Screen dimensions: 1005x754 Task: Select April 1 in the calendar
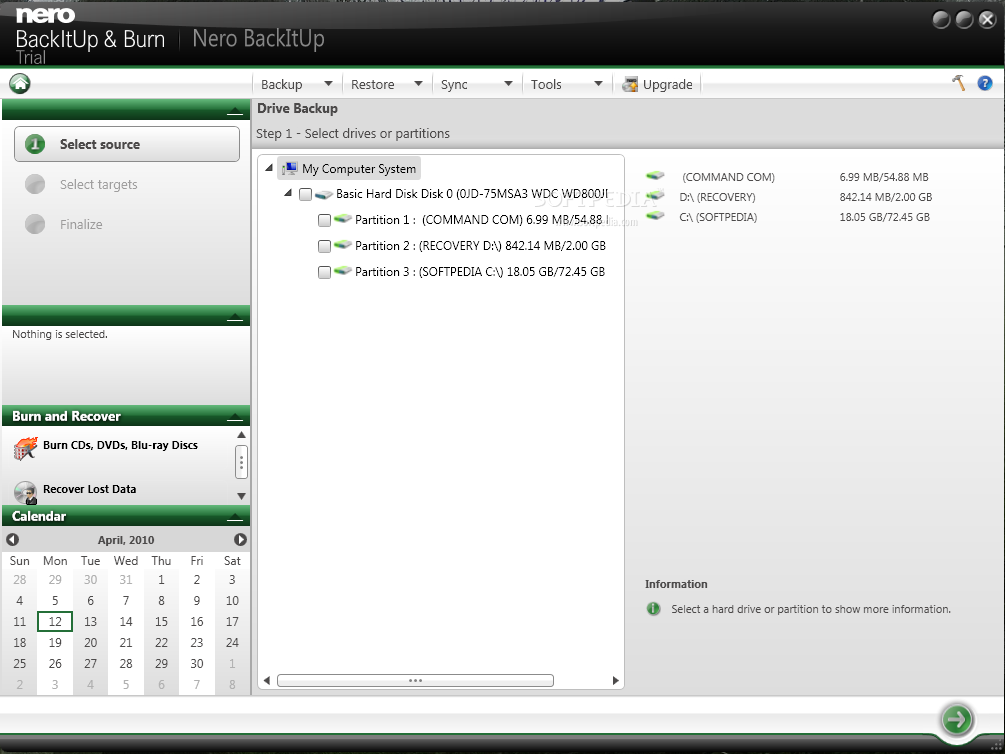[x=161, y=580]
